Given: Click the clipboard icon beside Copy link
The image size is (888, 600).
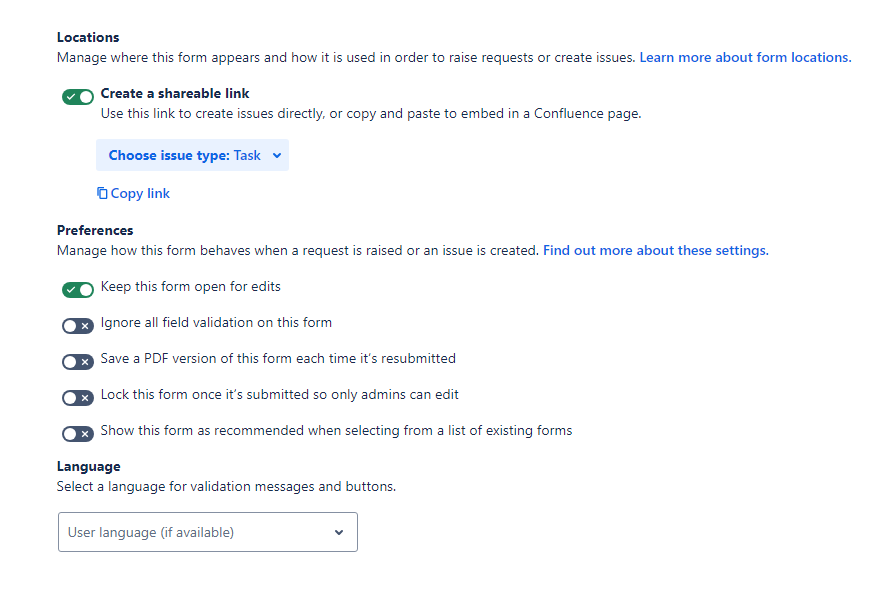Looking at the screenshot, I should tap(102, 193).
